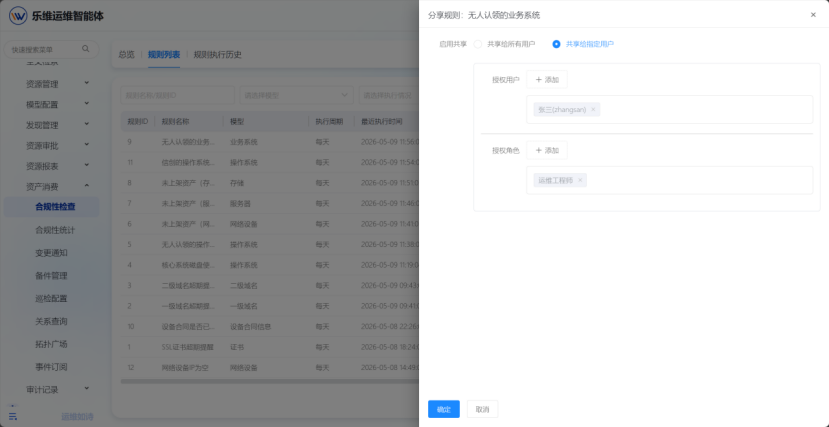The image size is (829, 427).
Task: Open the 请选择模型 dropdown
Action: pyautogui.click(x=297, y=96)
